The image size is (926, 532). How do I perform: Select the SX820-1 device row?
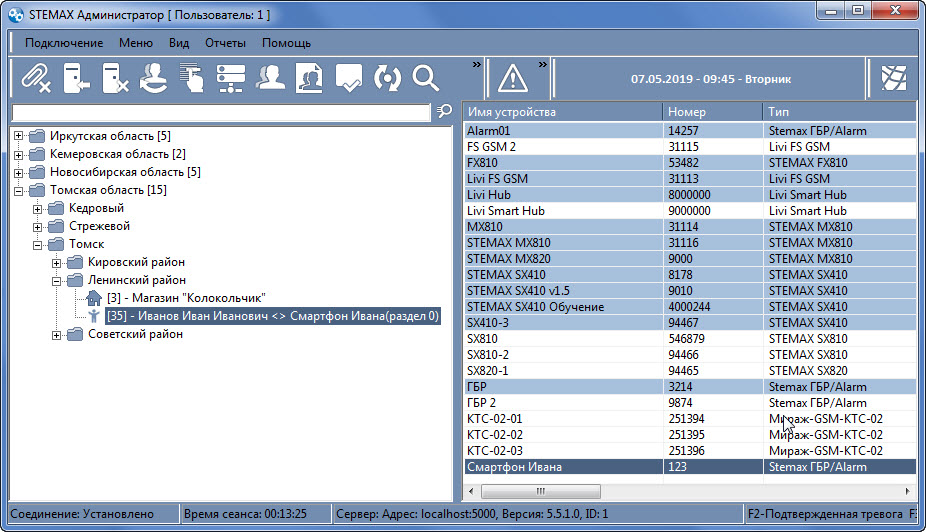click(x=690, y=371)
